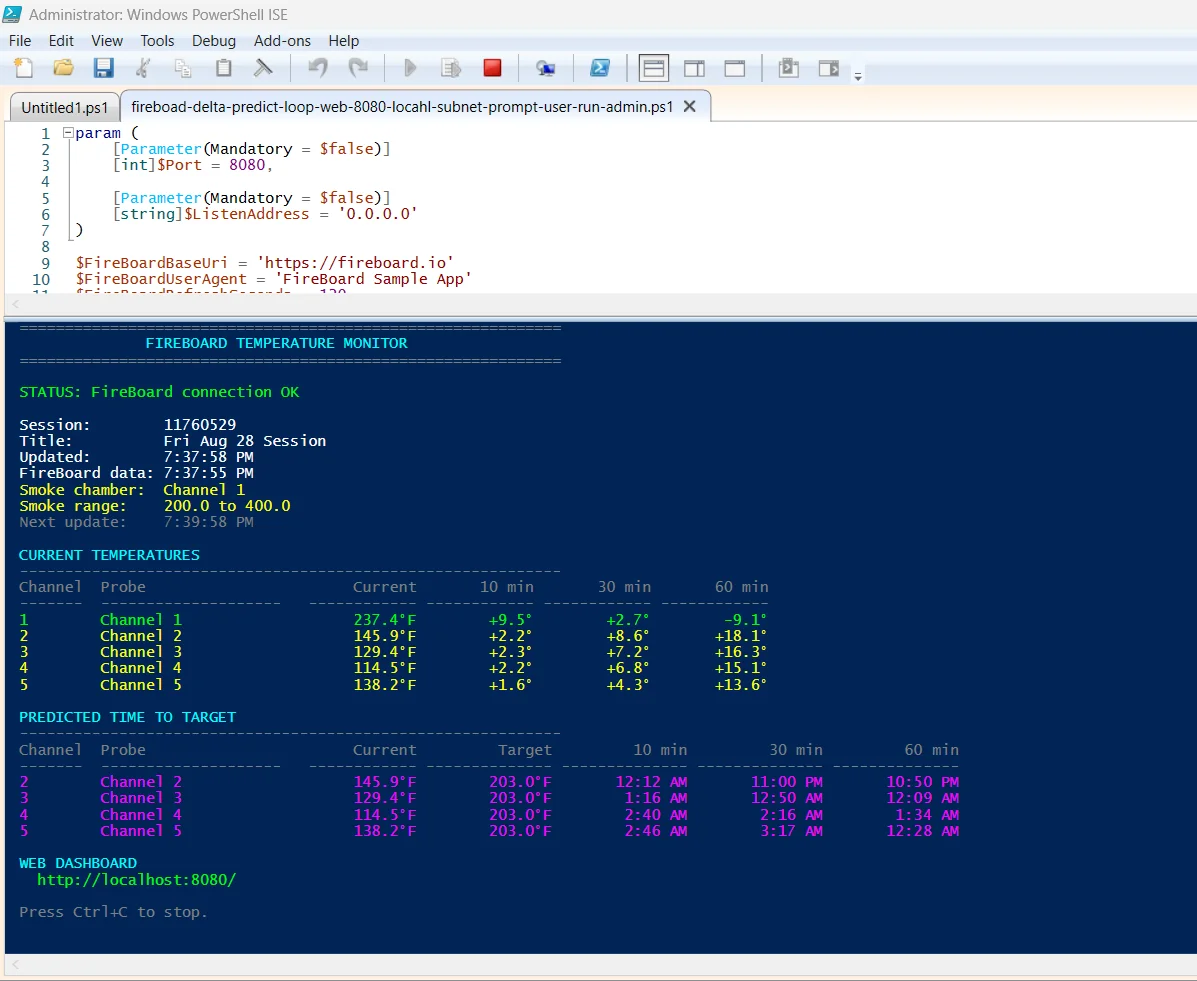This screenshot has height=981, width=1197.
Task: Show script pane on top layout
Action: click(x=653, y=68)
